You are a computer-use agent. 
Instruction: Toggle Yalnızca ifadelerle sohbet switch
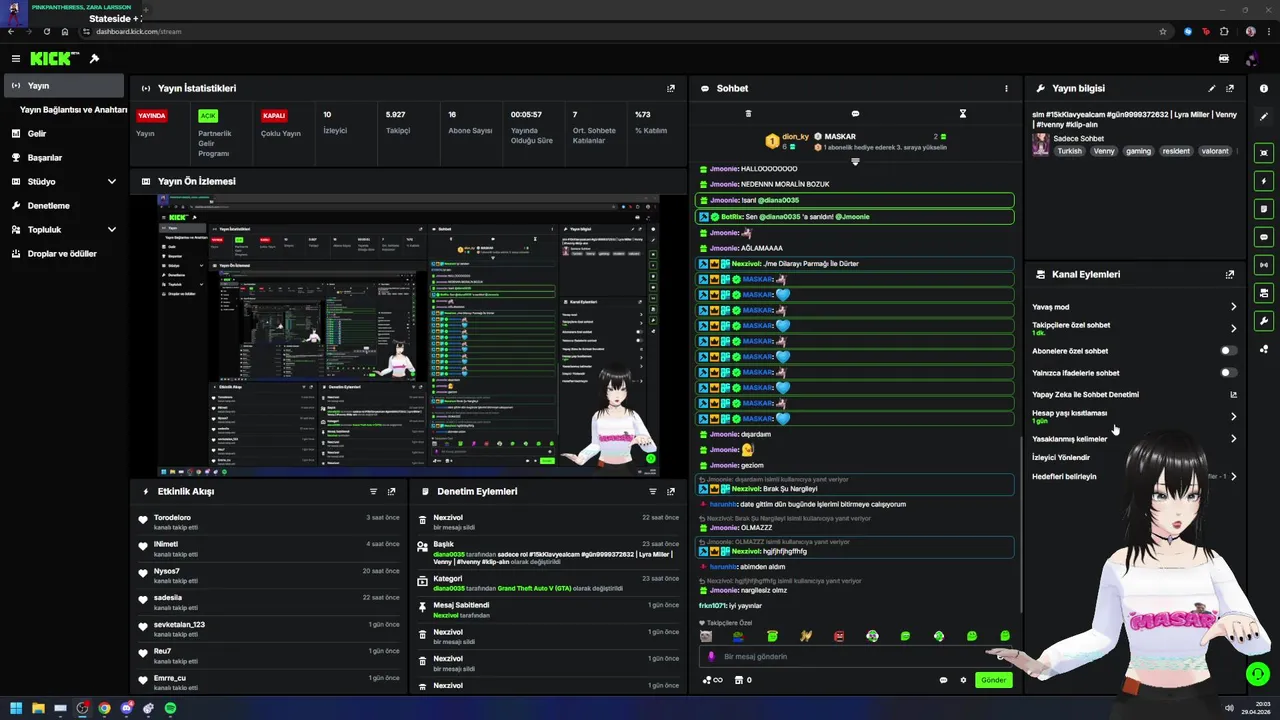pos(1228,373)
